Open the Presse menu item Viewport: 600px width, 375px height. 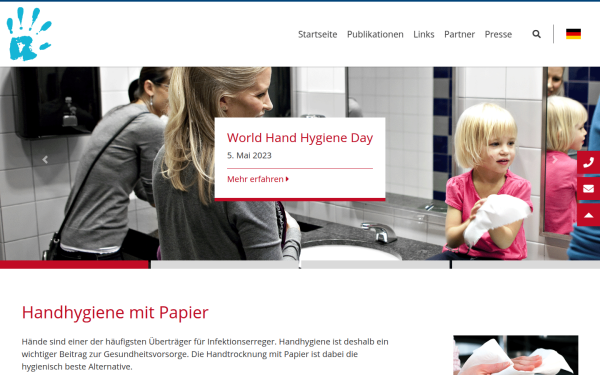(498, 34)
